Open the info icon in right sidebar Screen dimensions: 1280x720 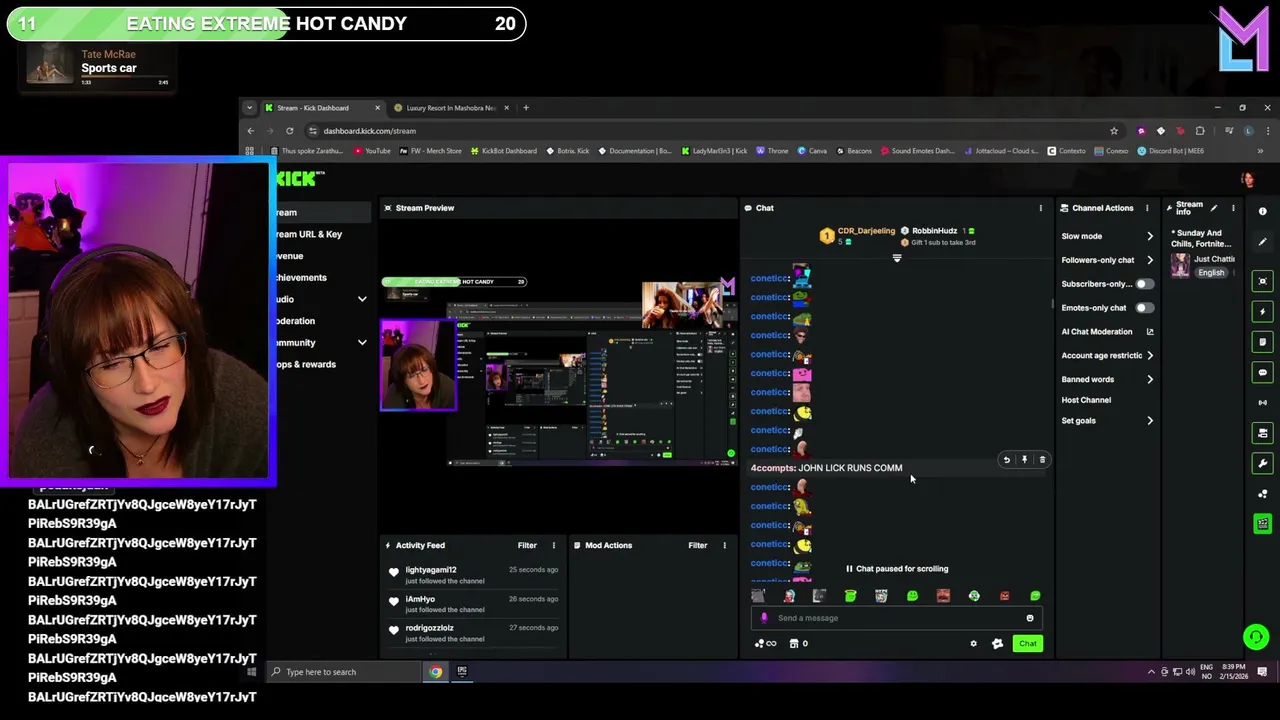point(1262,212)
